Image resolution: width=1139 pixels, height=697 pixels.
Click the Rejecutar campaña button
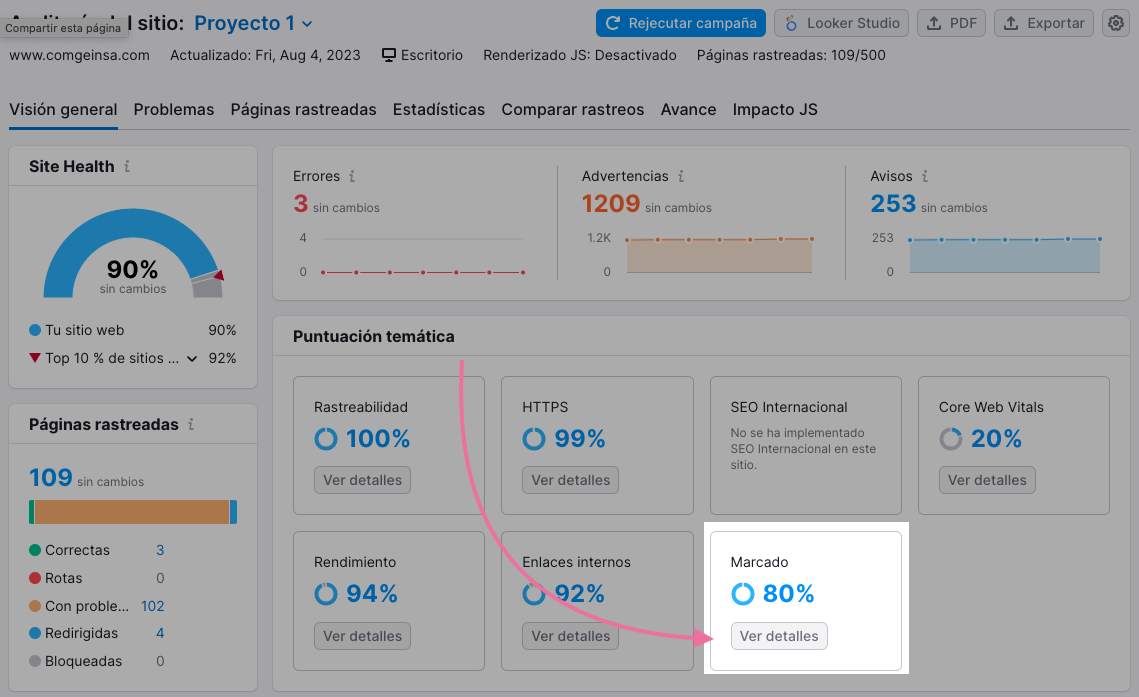tap(680, 22)
